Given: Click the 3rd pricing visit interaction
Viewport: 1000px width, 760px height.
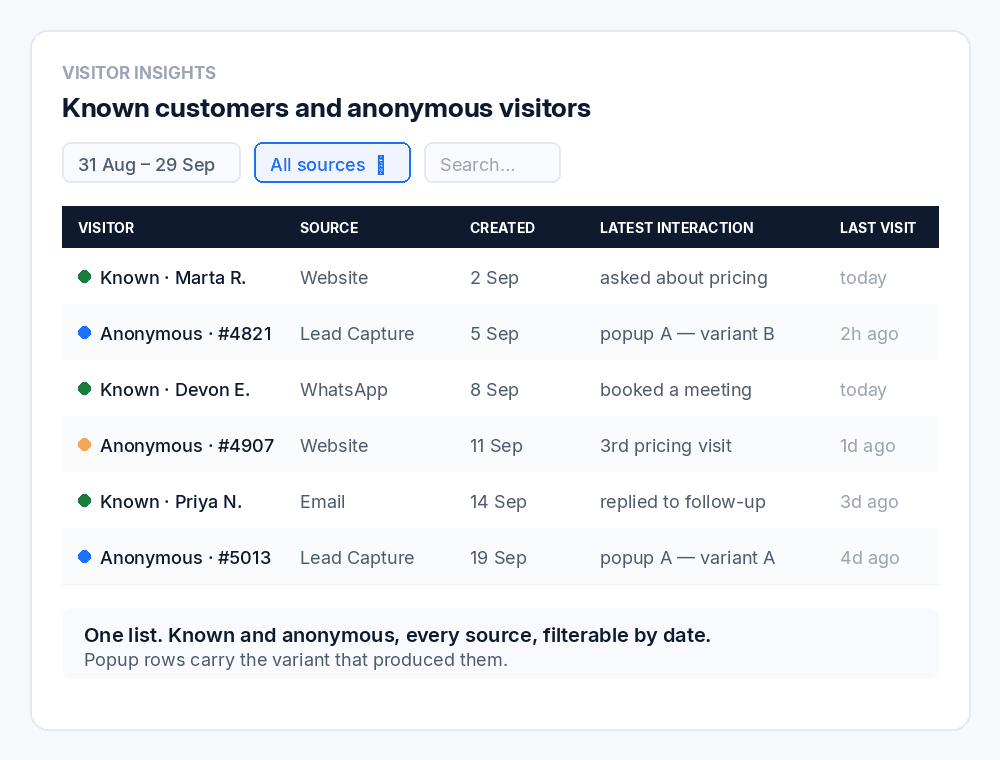Looking at the screenshot, I should (666, 446).
